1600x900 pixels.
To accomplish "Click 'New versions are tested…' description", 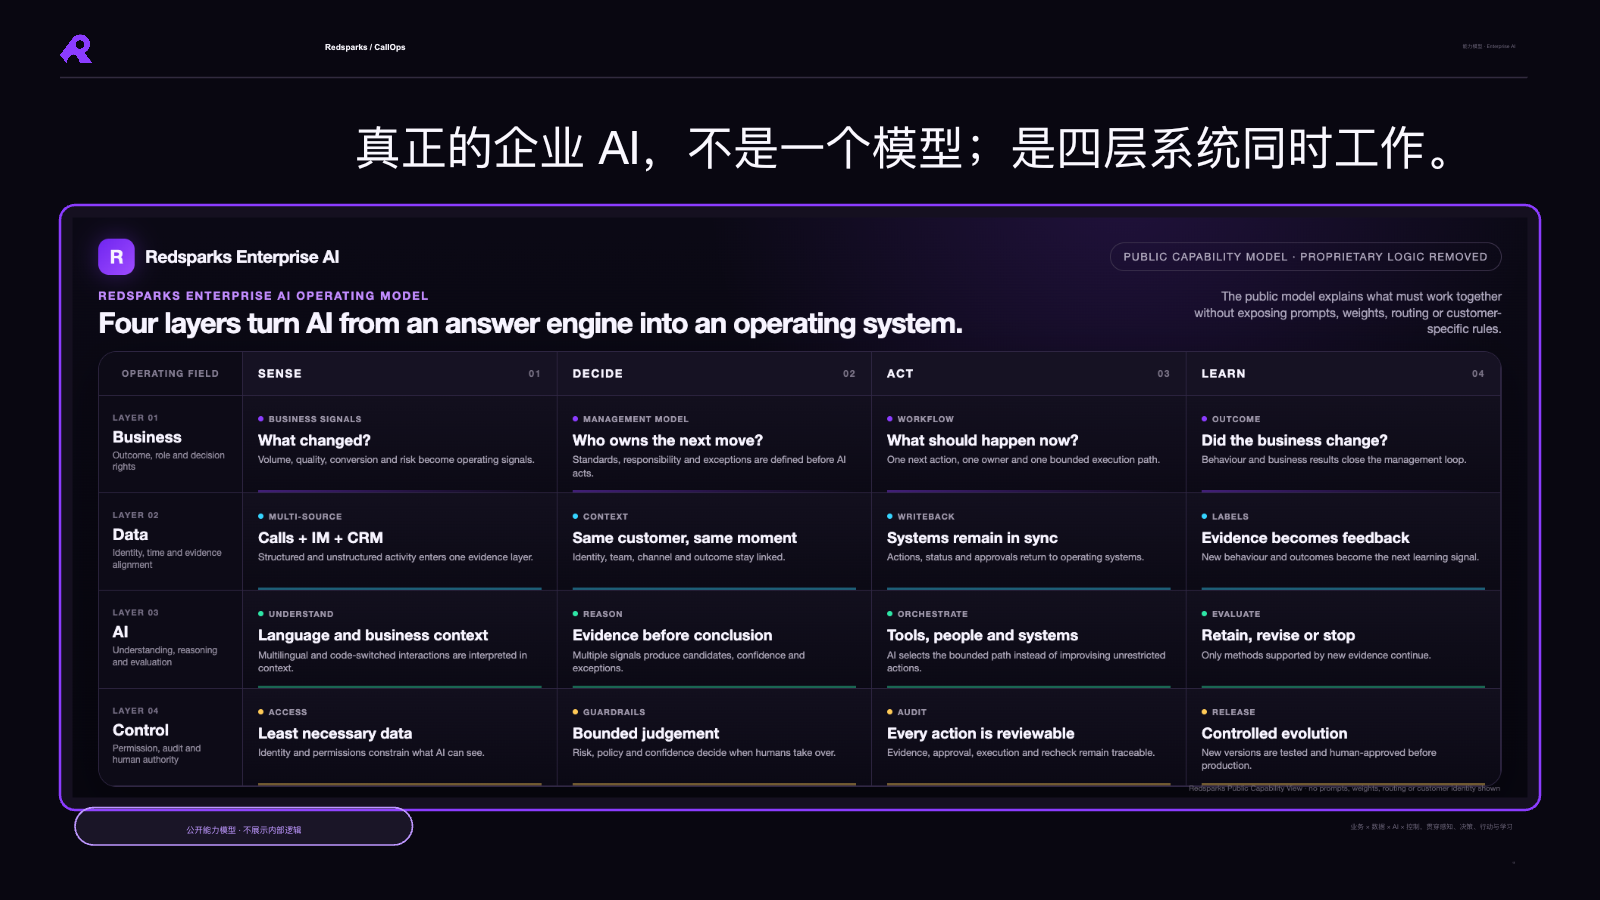I will pos(1319,759).
